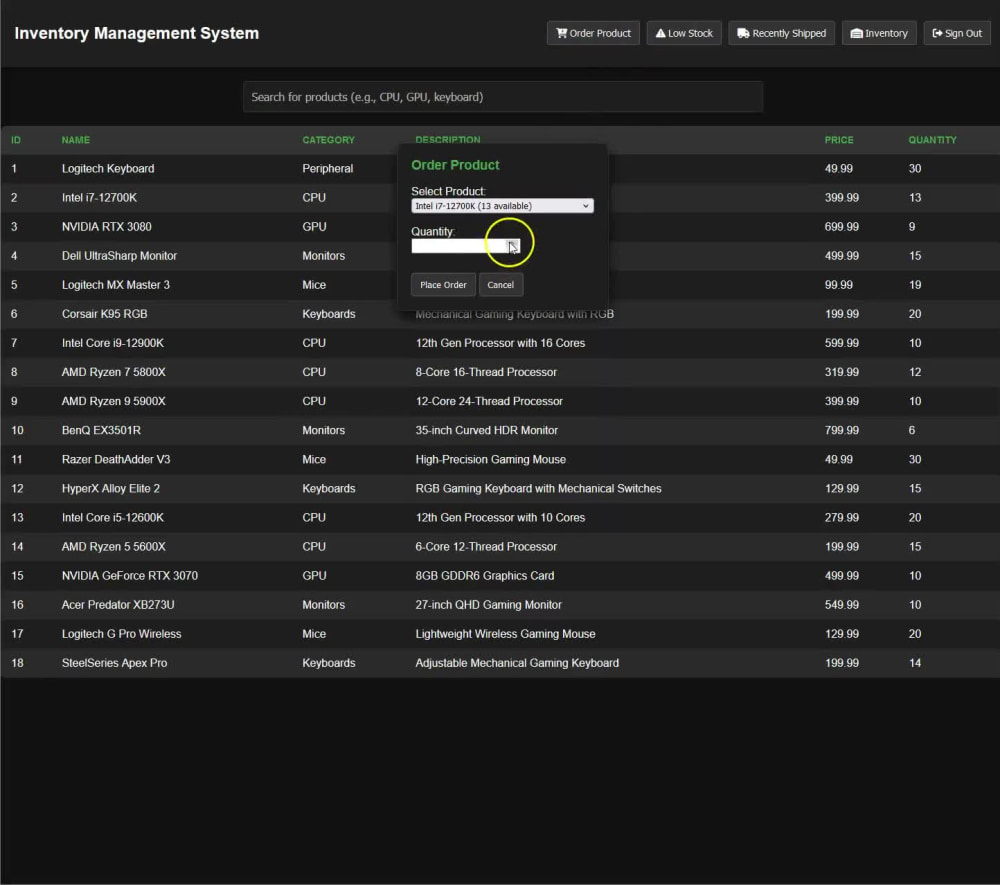The height and width of the screenshot is (885, 1000).
Task: Click the Quantity spinner arrows
Action: pyautogui.click(x=513, y=246)
